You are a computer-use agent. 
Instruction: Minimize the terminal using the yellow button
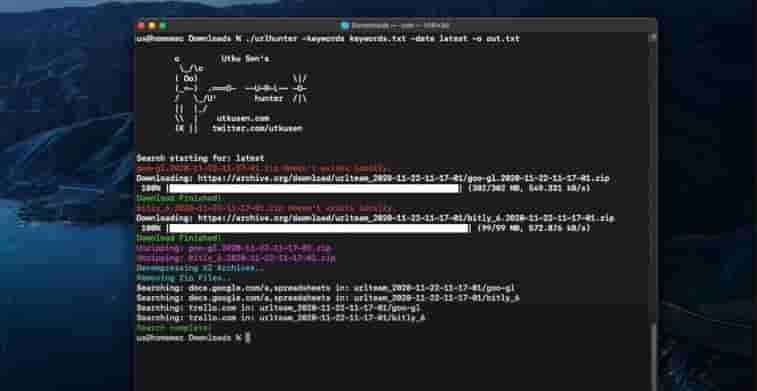click(152, 26)
